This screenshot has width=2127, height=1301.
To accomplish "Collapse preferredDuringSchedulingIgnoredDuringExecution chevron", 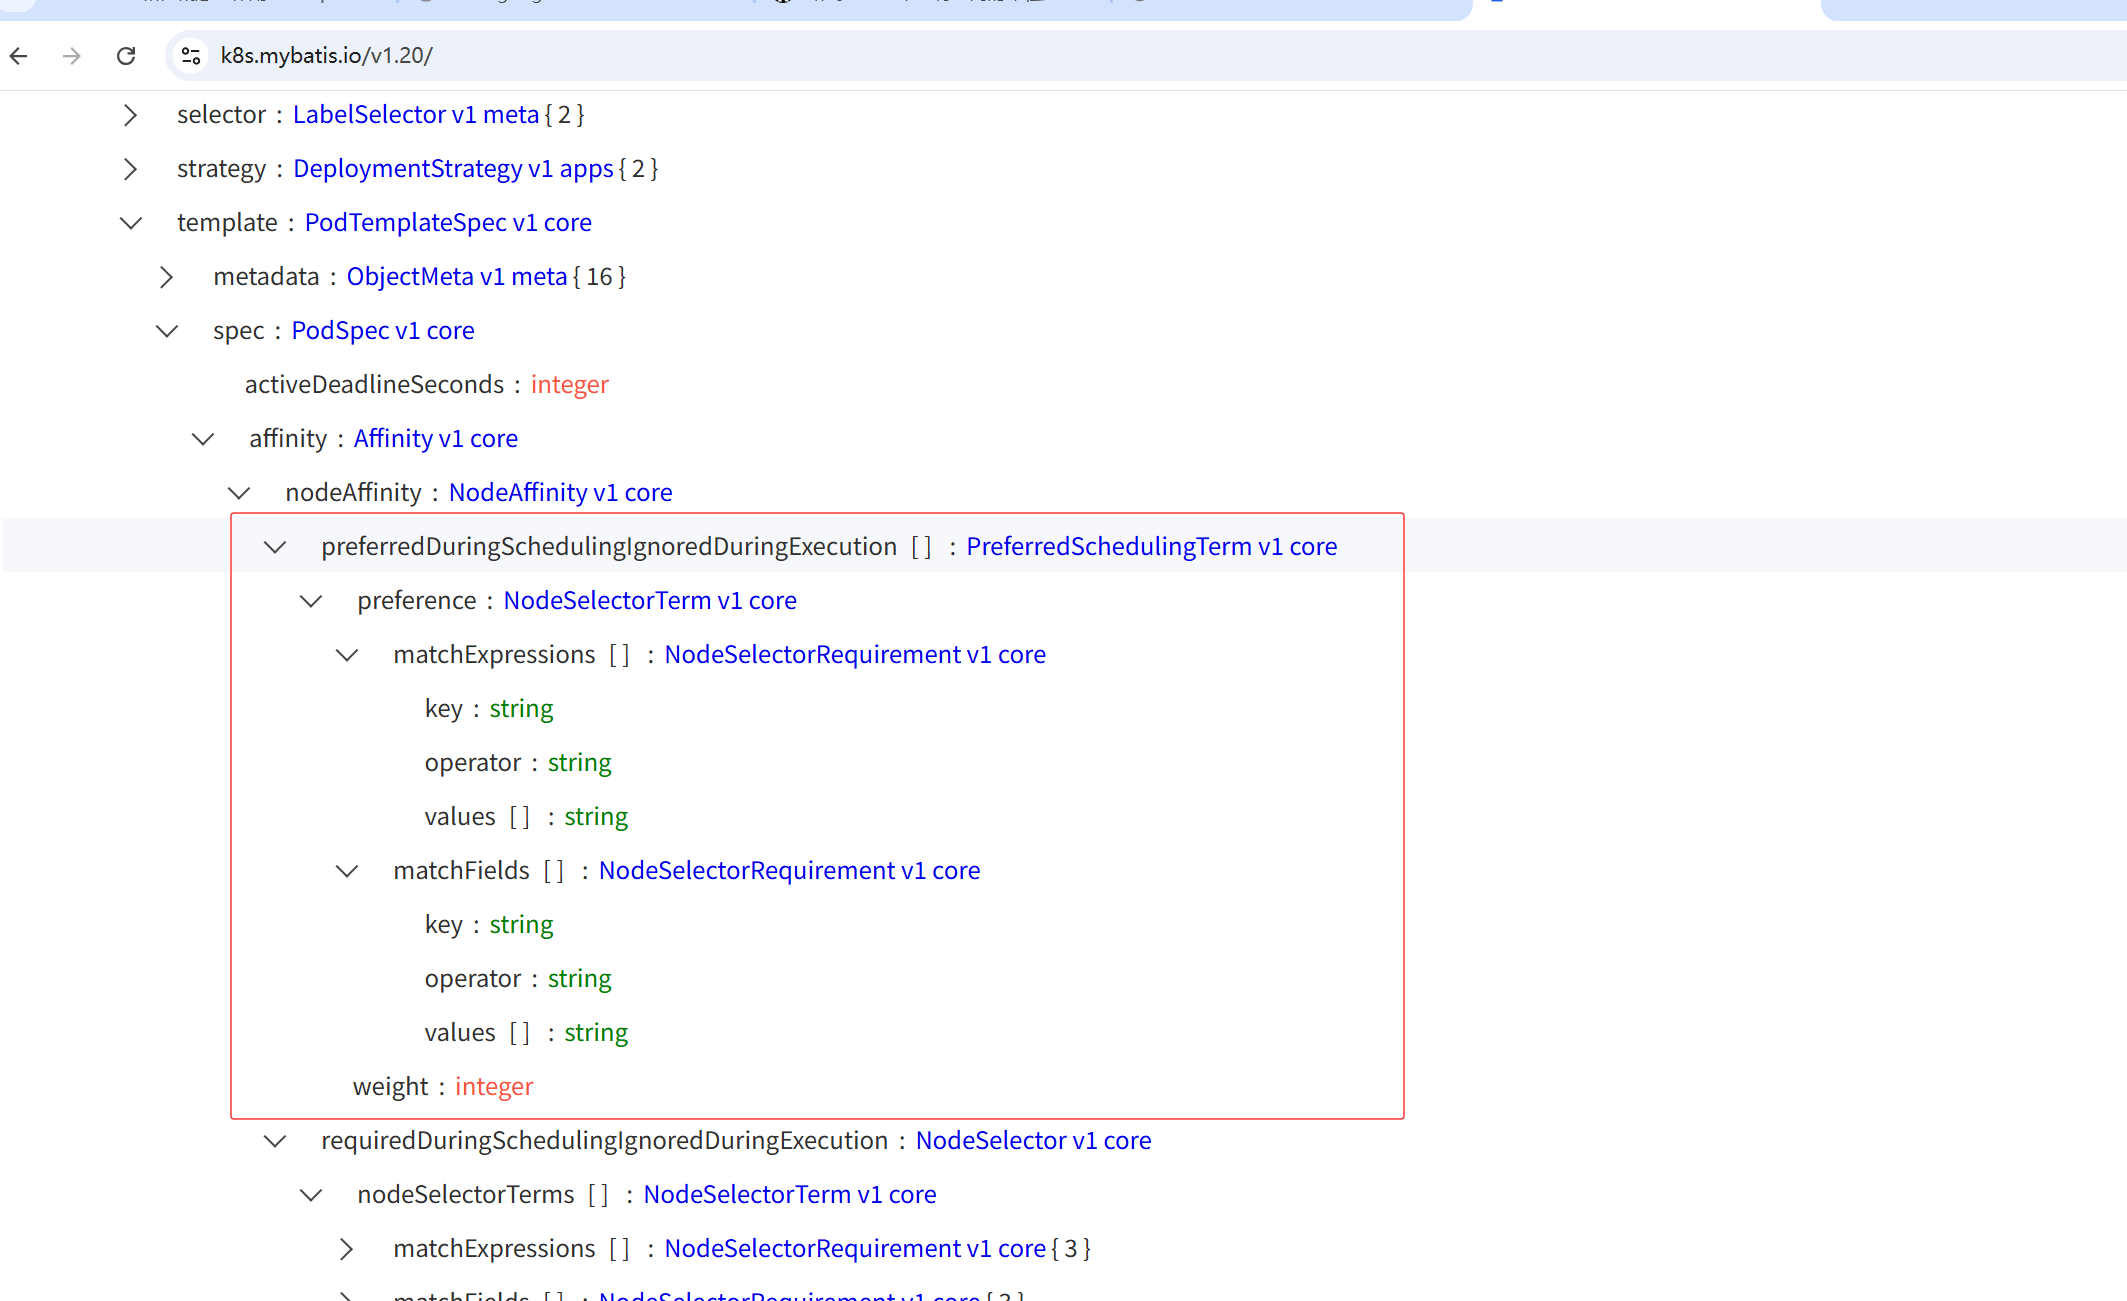I will point(275,547).
